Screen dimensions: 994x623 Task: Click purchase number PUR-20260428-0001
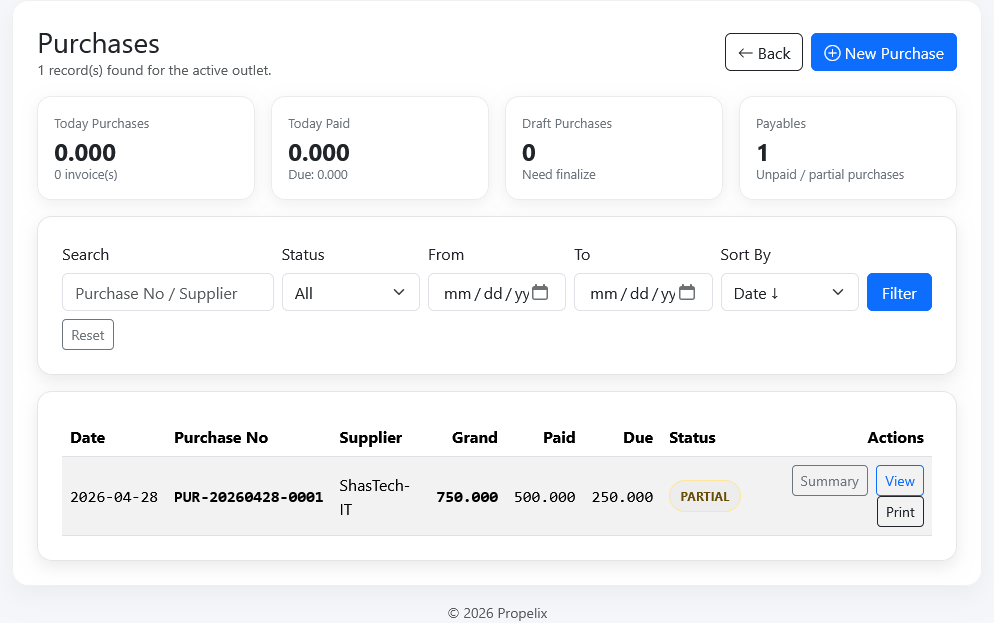(248, 497)
